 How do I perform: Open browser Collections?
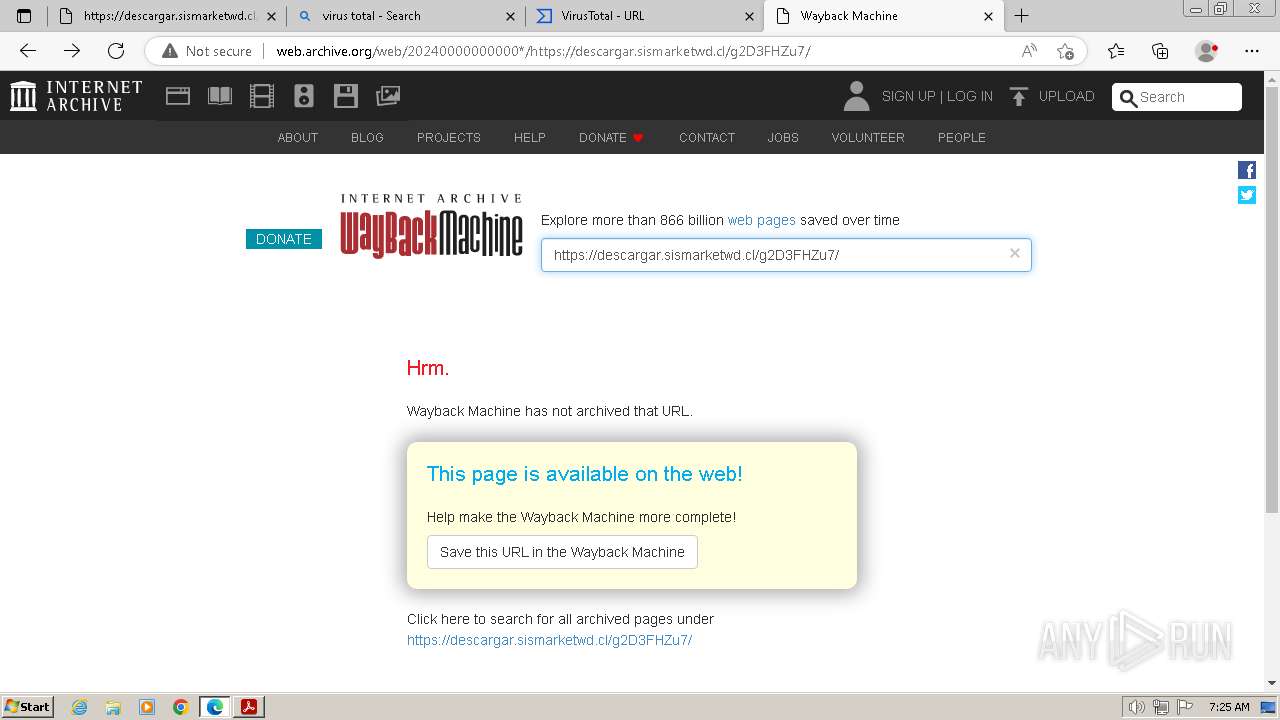(1160, 51)
